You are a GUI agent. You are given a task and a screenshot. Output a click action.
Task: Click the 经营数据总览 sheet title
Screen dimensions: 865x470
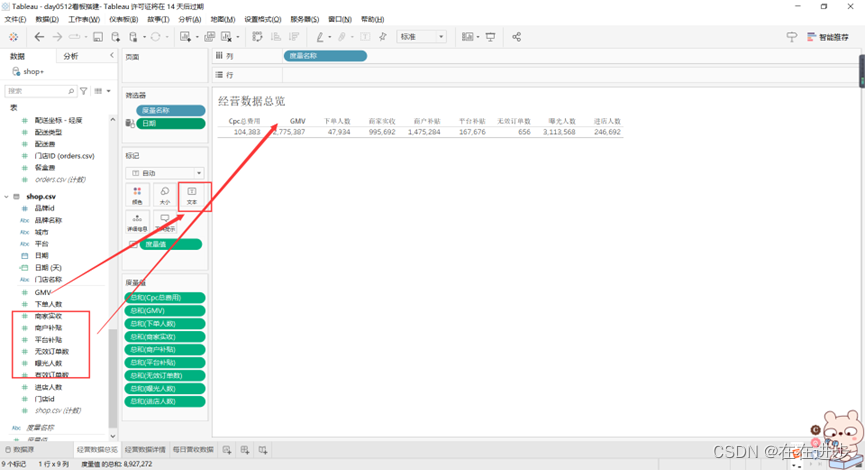[252, 102]
